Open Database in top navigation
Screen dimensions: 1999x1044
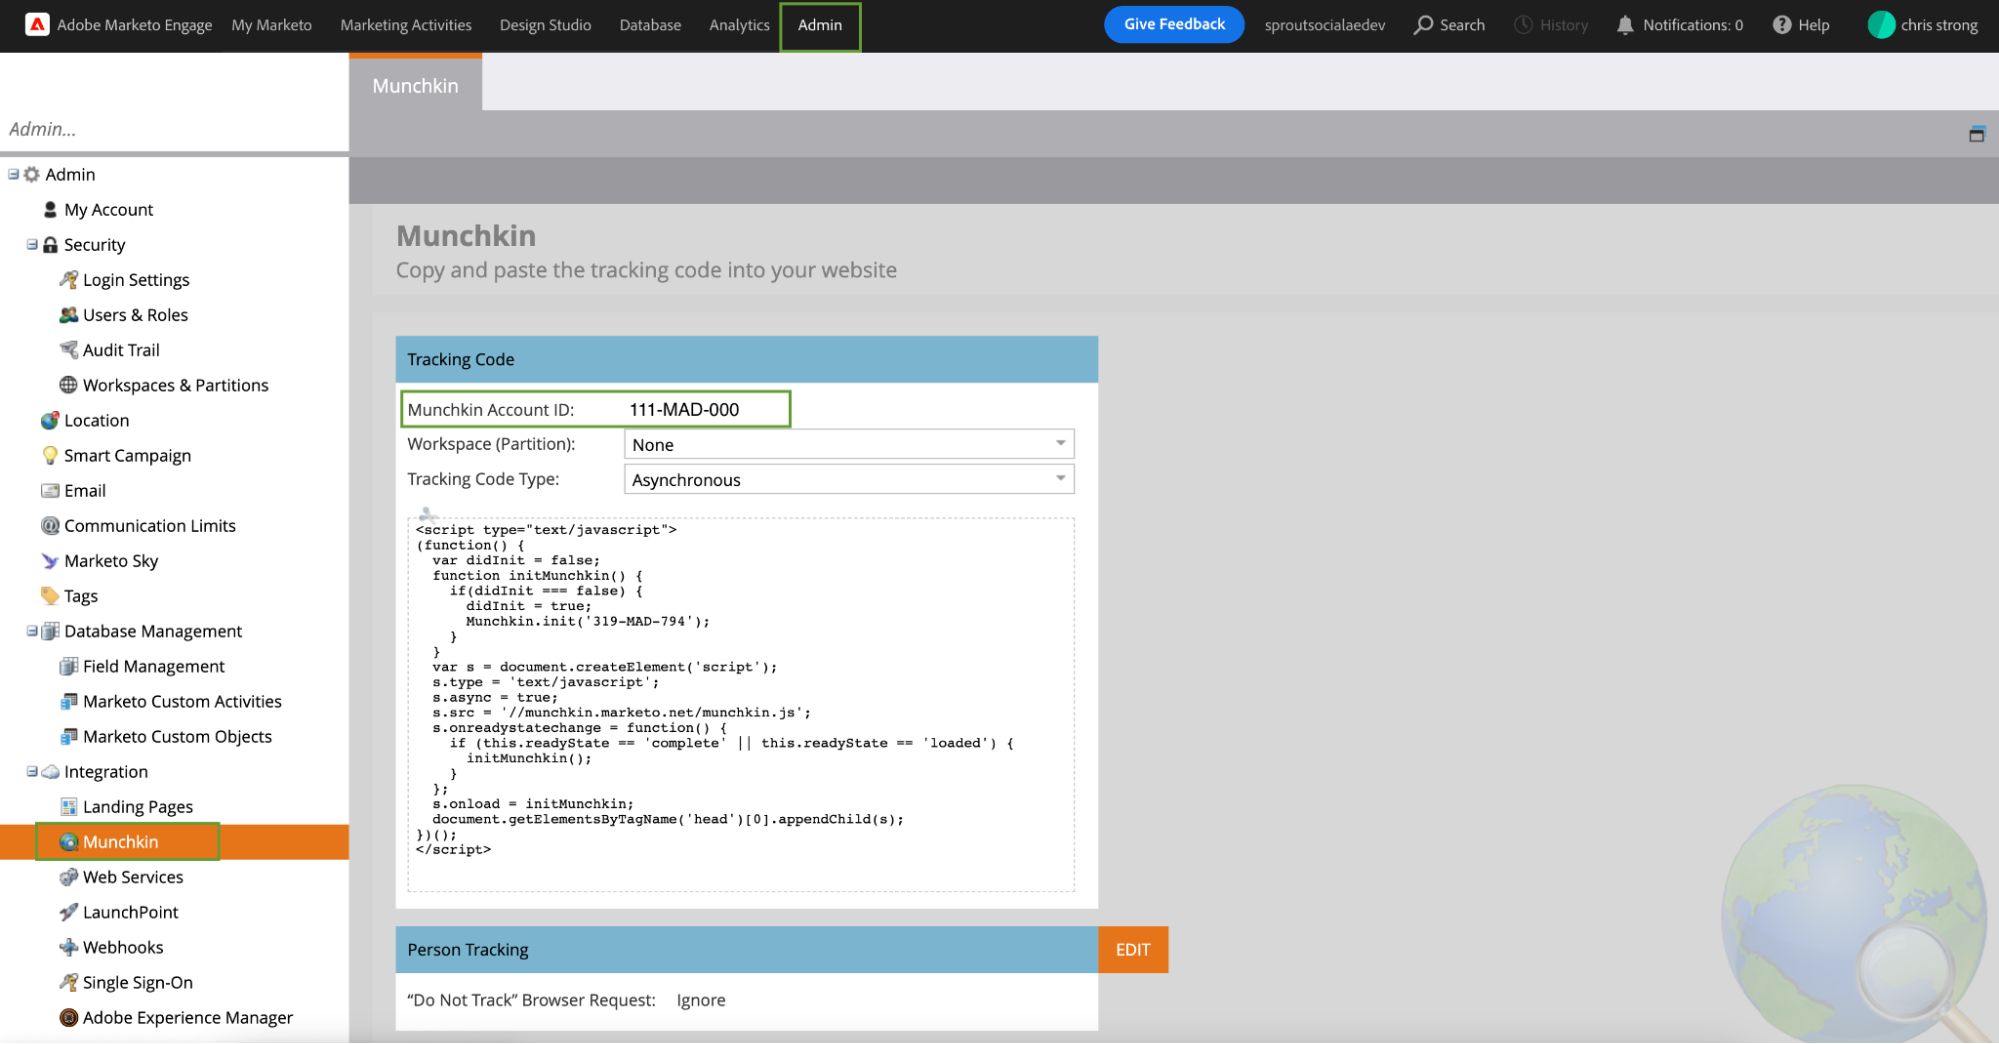(650, 25)
